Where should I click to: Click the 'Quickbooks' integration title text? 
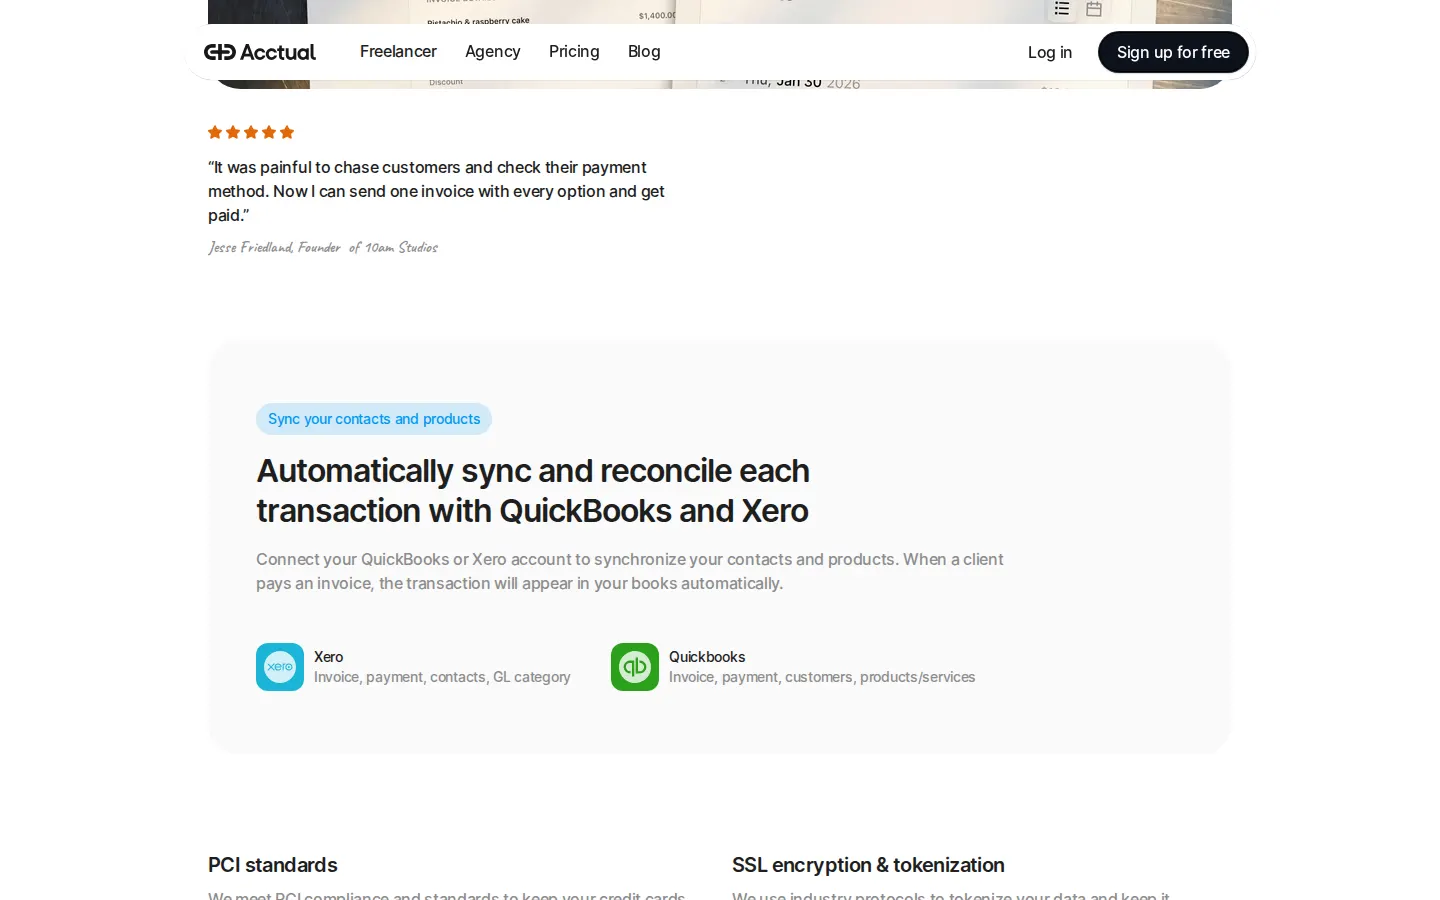click(x=707, y=657)
